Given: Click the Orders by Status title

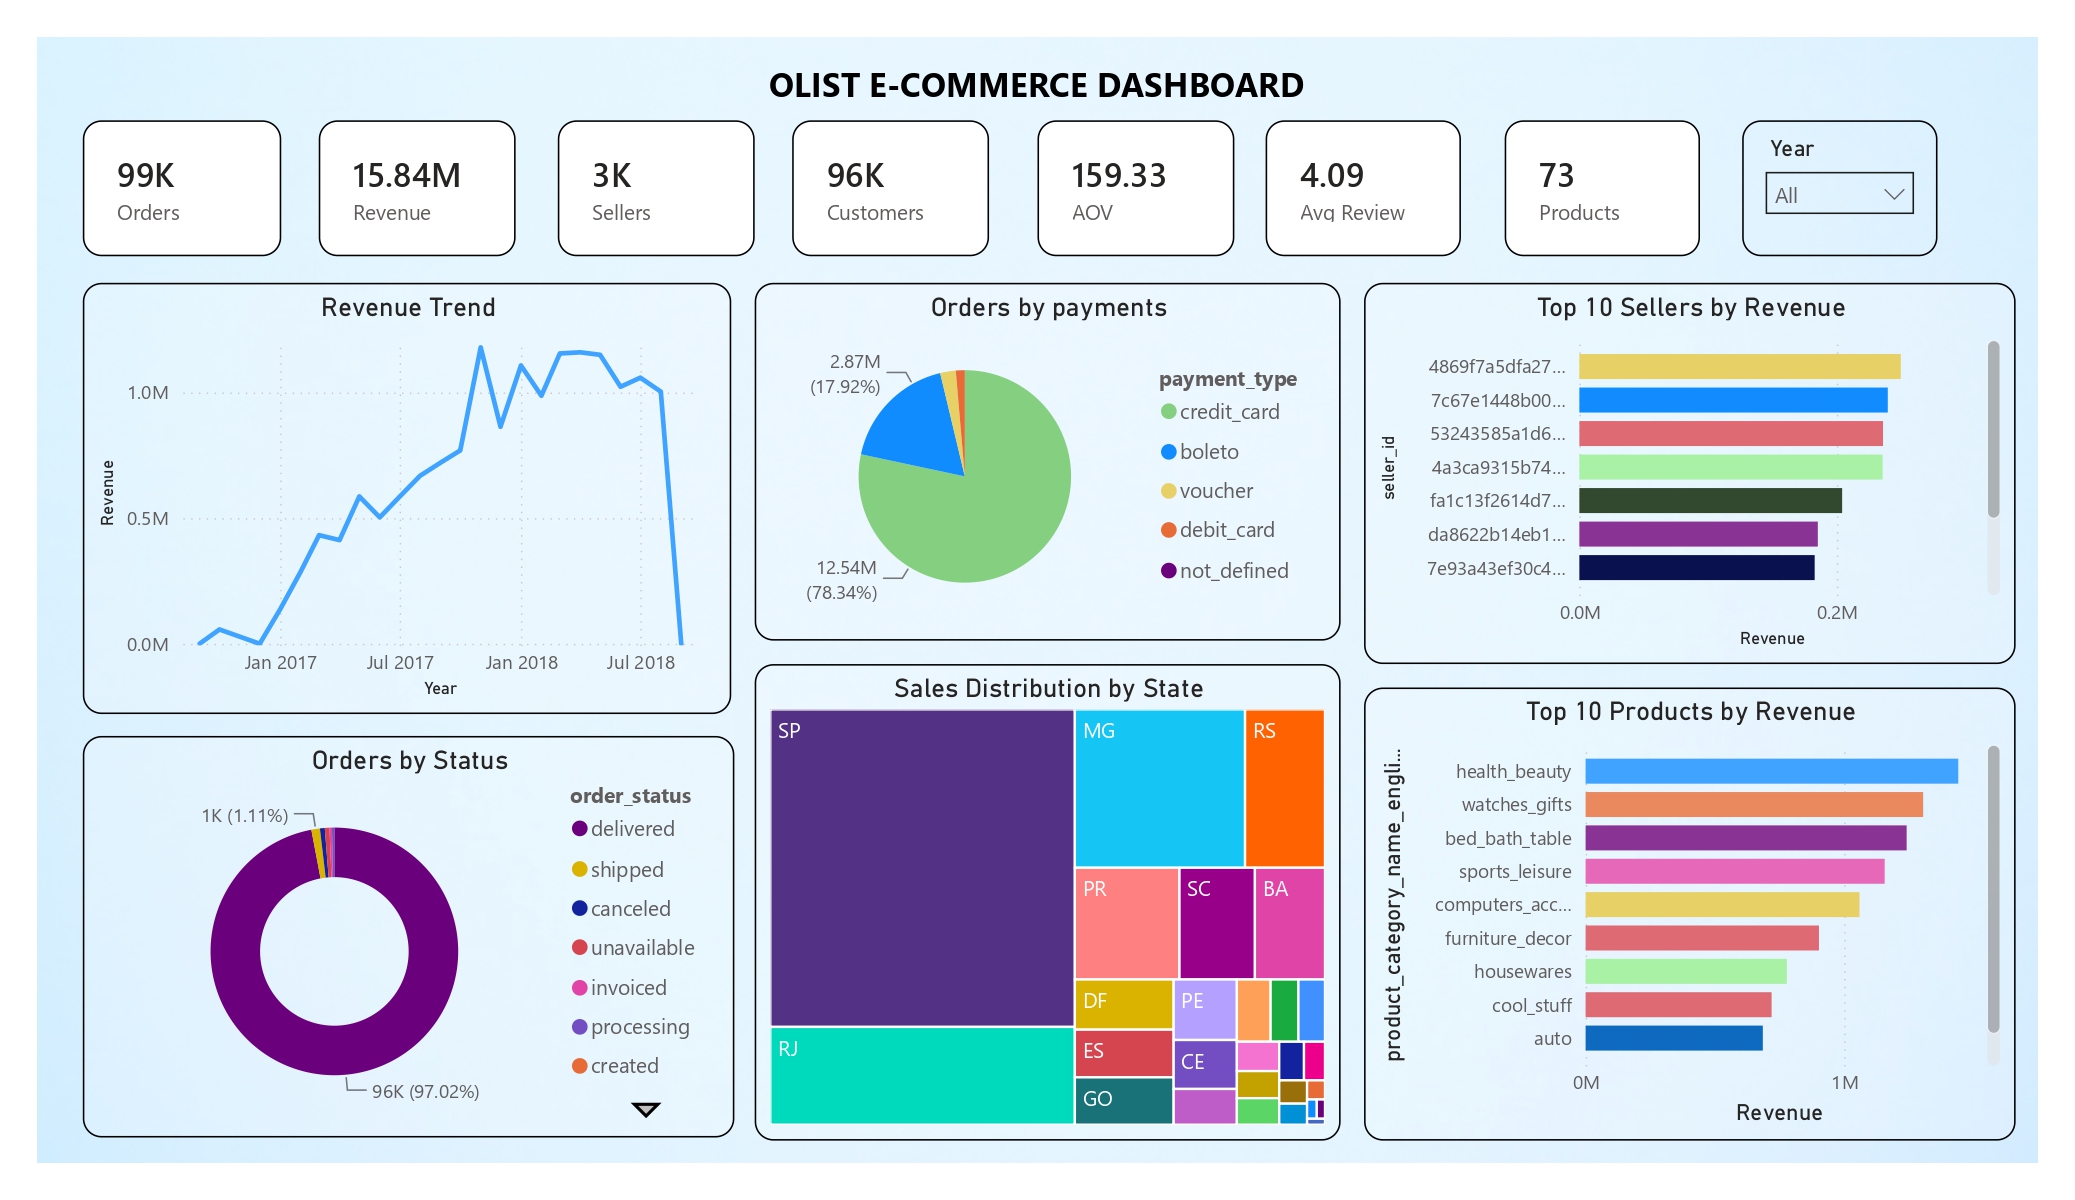Looking at the screenshot, I should (410, 760).
